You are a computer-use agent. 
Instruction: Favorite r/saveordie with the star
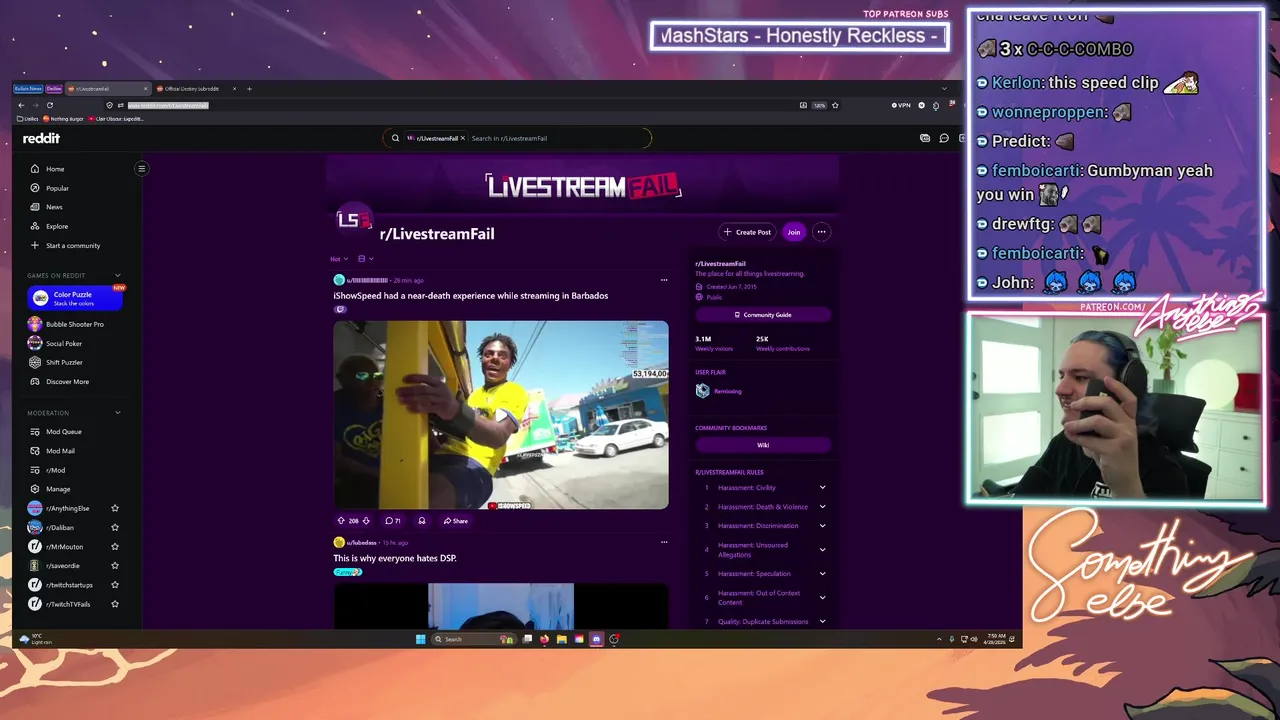point(115,565)
